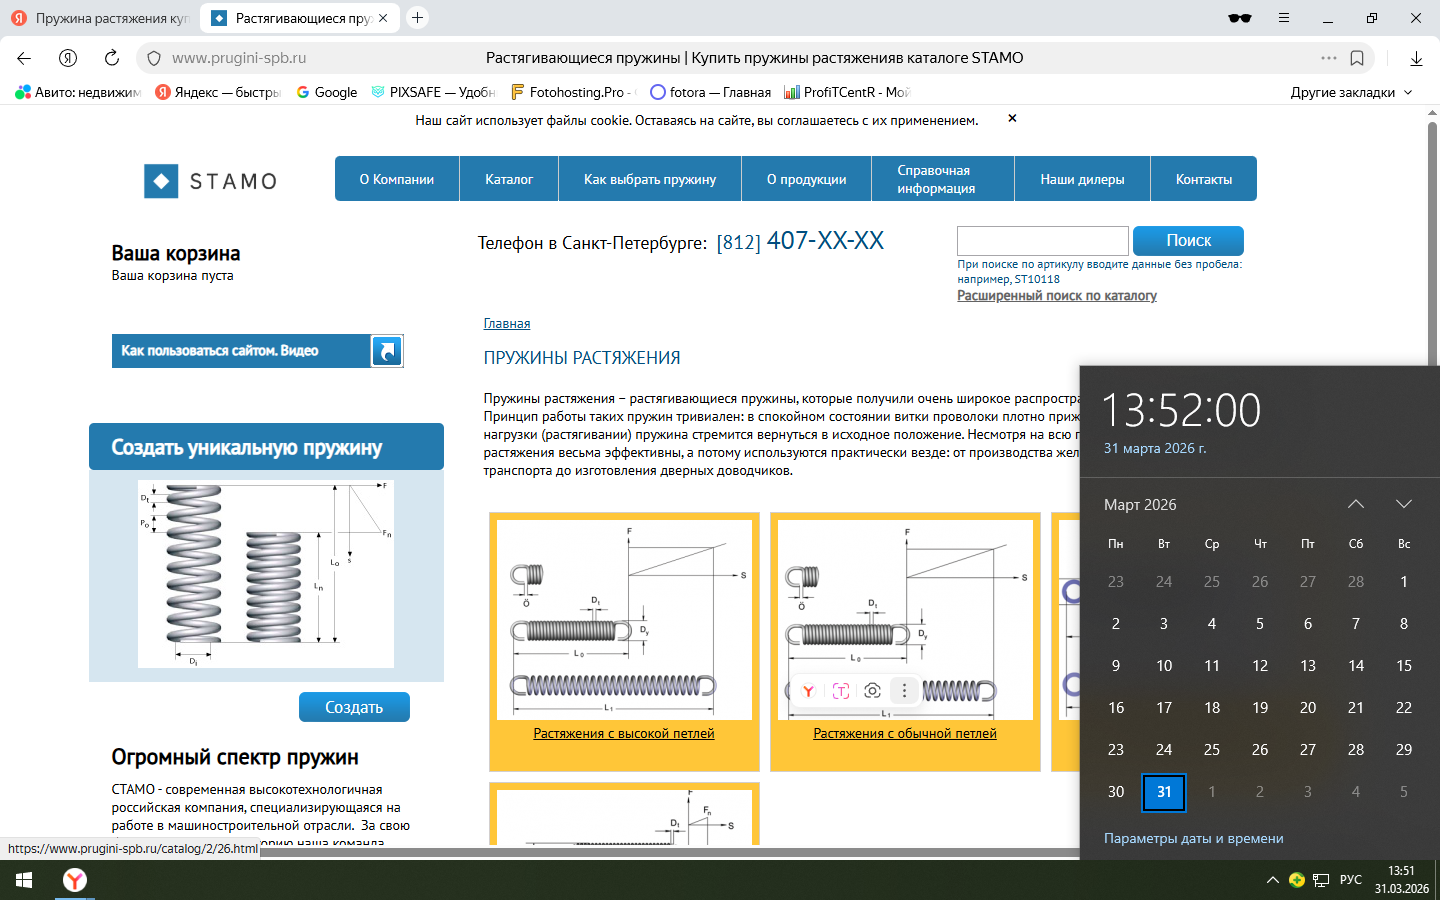Click the high-loop spring diagram thumbnail
Screen dimensions: 1440x900
624,619
